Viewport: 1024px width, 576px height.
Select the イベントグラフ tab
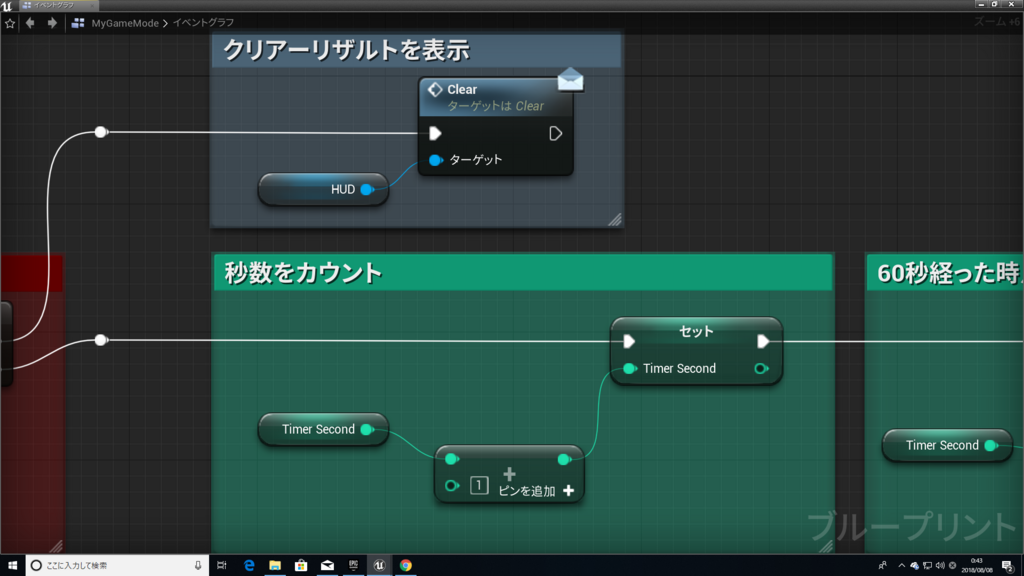pyautogui.click(x=55, y=5)
